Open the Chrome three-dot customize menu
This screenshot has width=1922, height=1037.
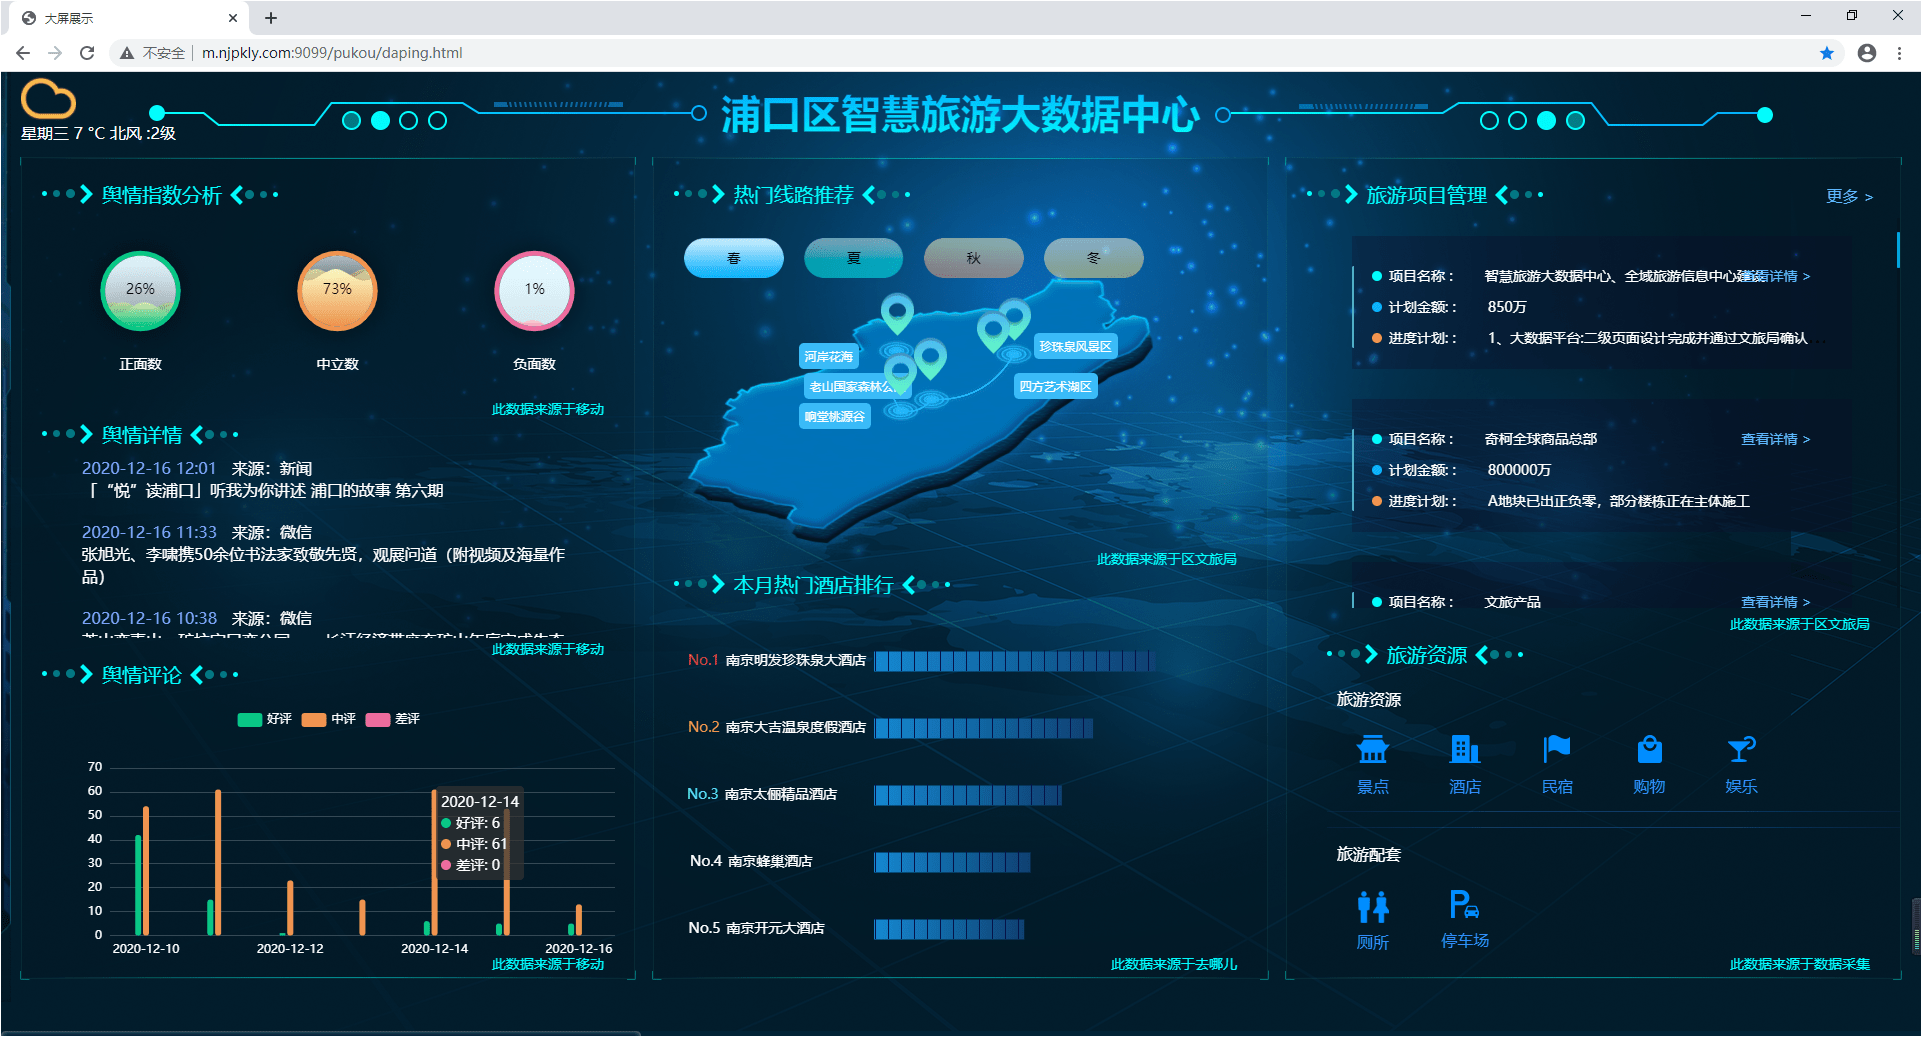(1900, 53)
